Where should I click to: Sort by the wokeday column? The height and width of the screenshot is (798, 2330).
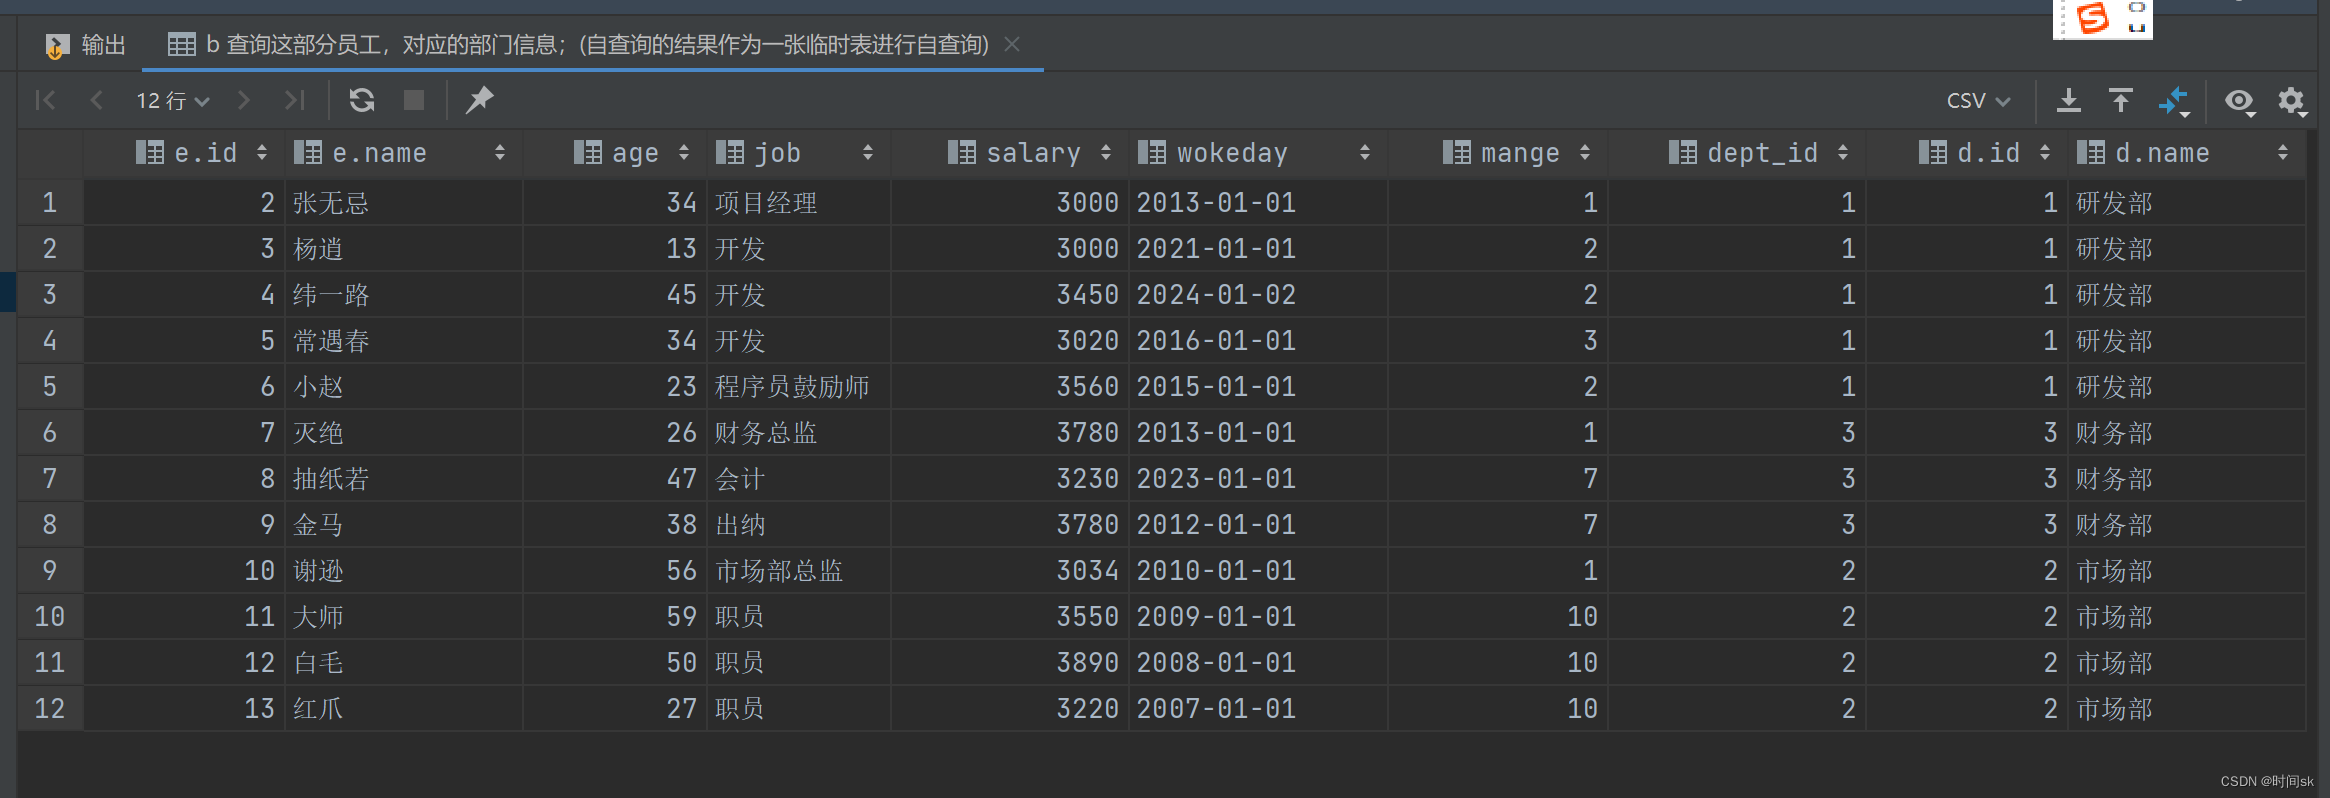pos(1365,153)
